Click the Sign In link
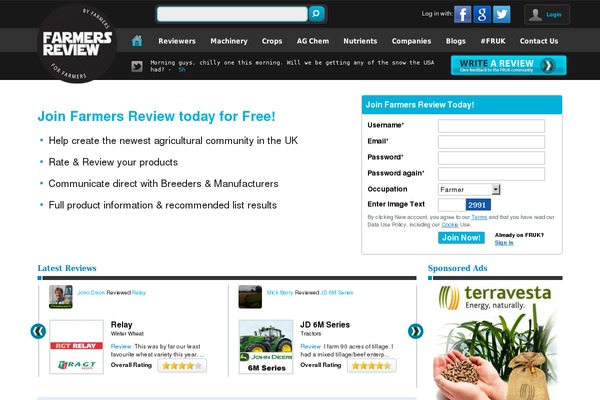Image resolution: width=600 pixels, height=400 pixels. coord(504,243)
